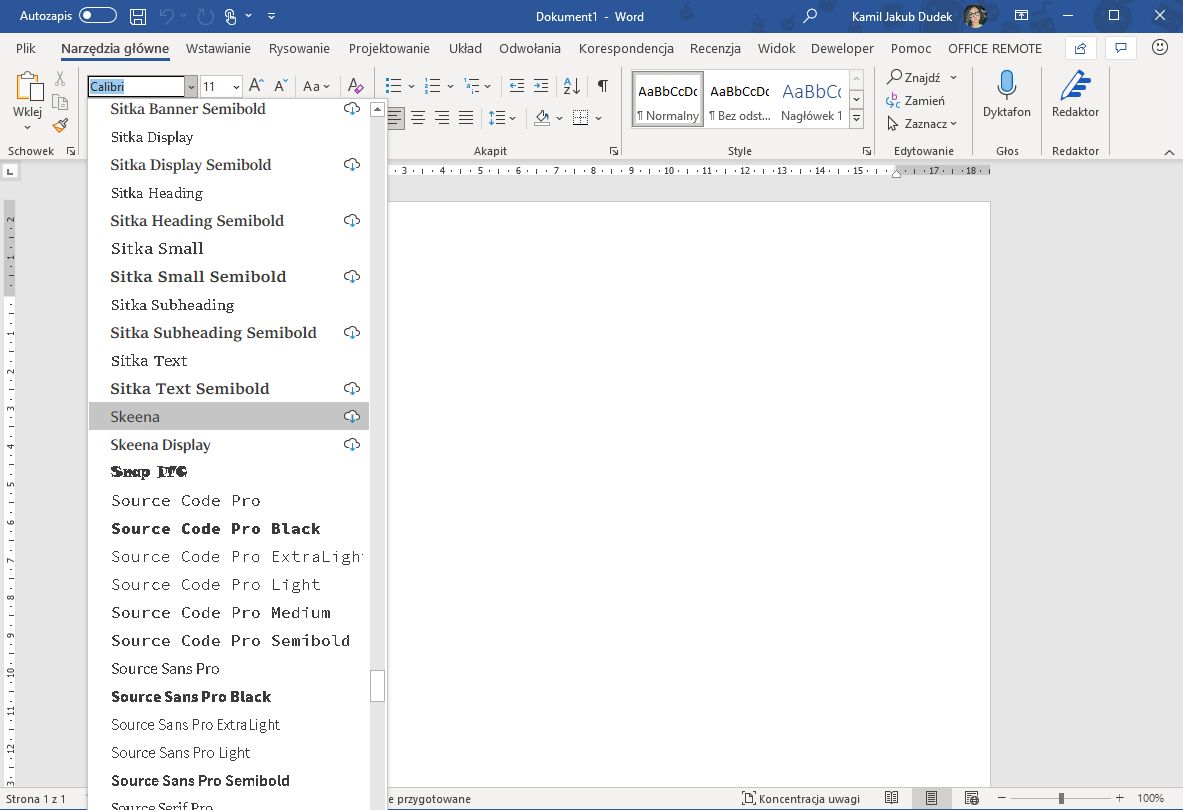Click the search magnifier in title bar

coord(810,16)
